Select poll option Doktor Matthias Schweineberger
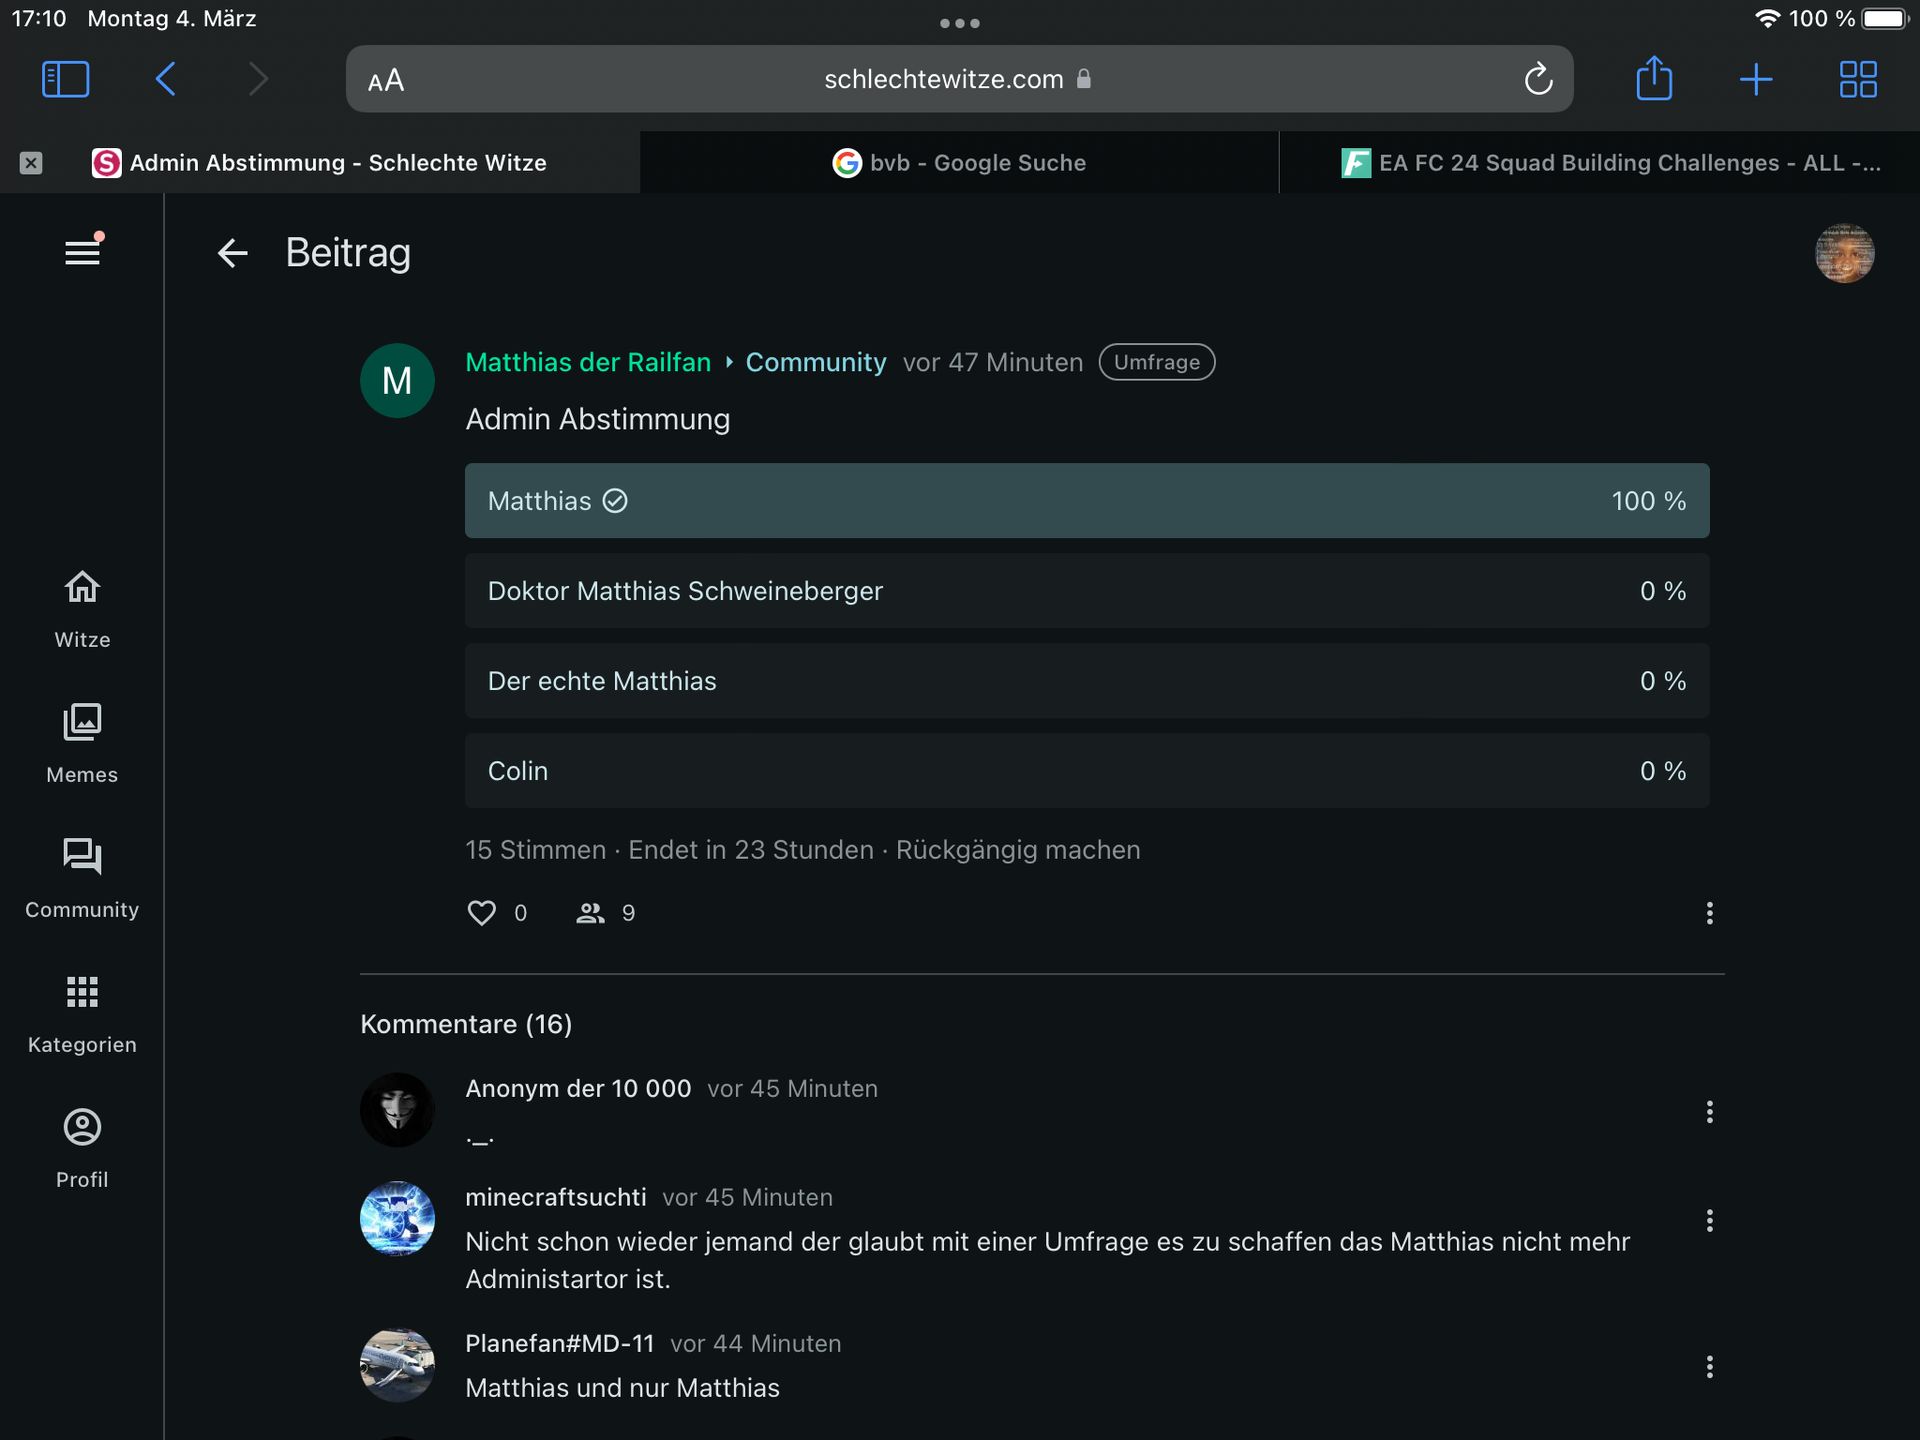The image size is (1920, 1440). pyautogui.click(x=1086, y=591)
